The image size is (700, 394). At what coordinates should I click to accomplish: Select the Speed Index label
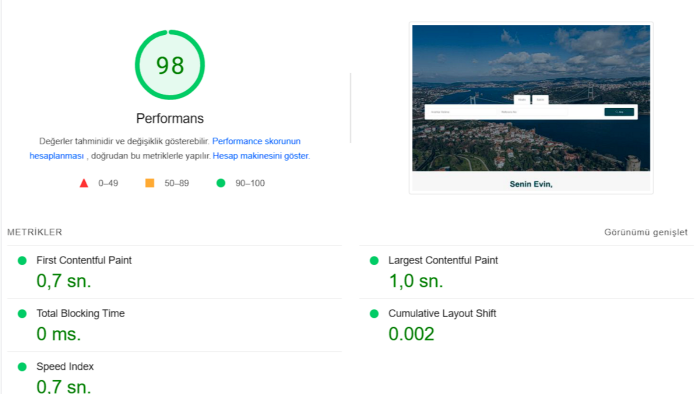pyautogui.click(x=65, y=366)
